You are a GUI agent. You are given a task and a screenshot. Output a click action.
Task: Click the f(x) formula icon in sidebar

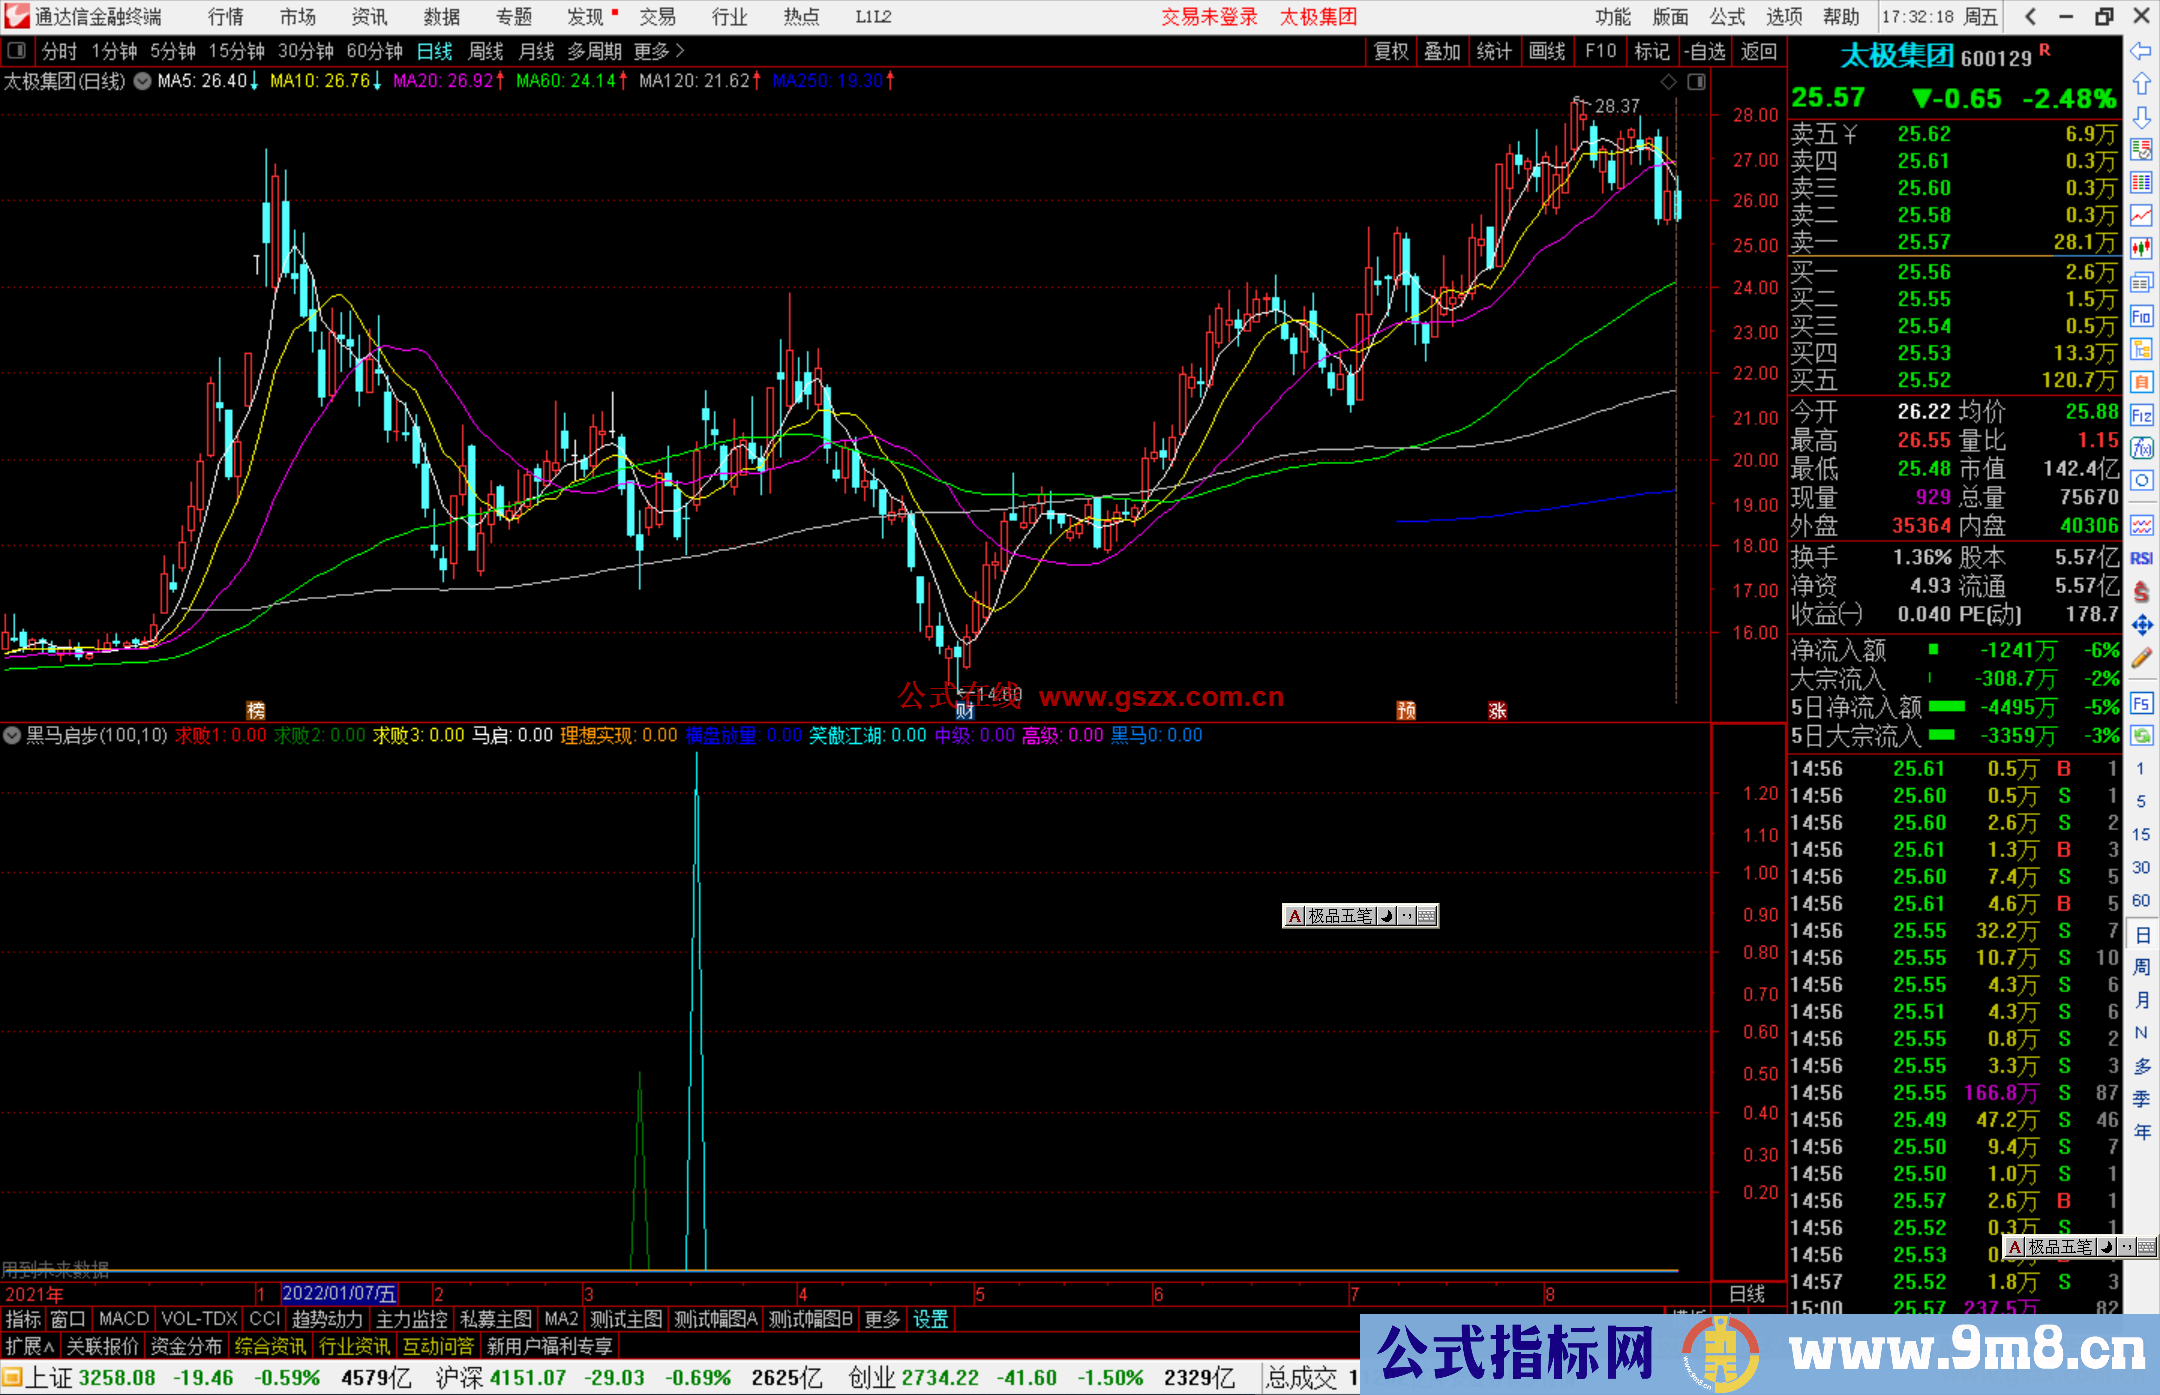[2141, 448]
